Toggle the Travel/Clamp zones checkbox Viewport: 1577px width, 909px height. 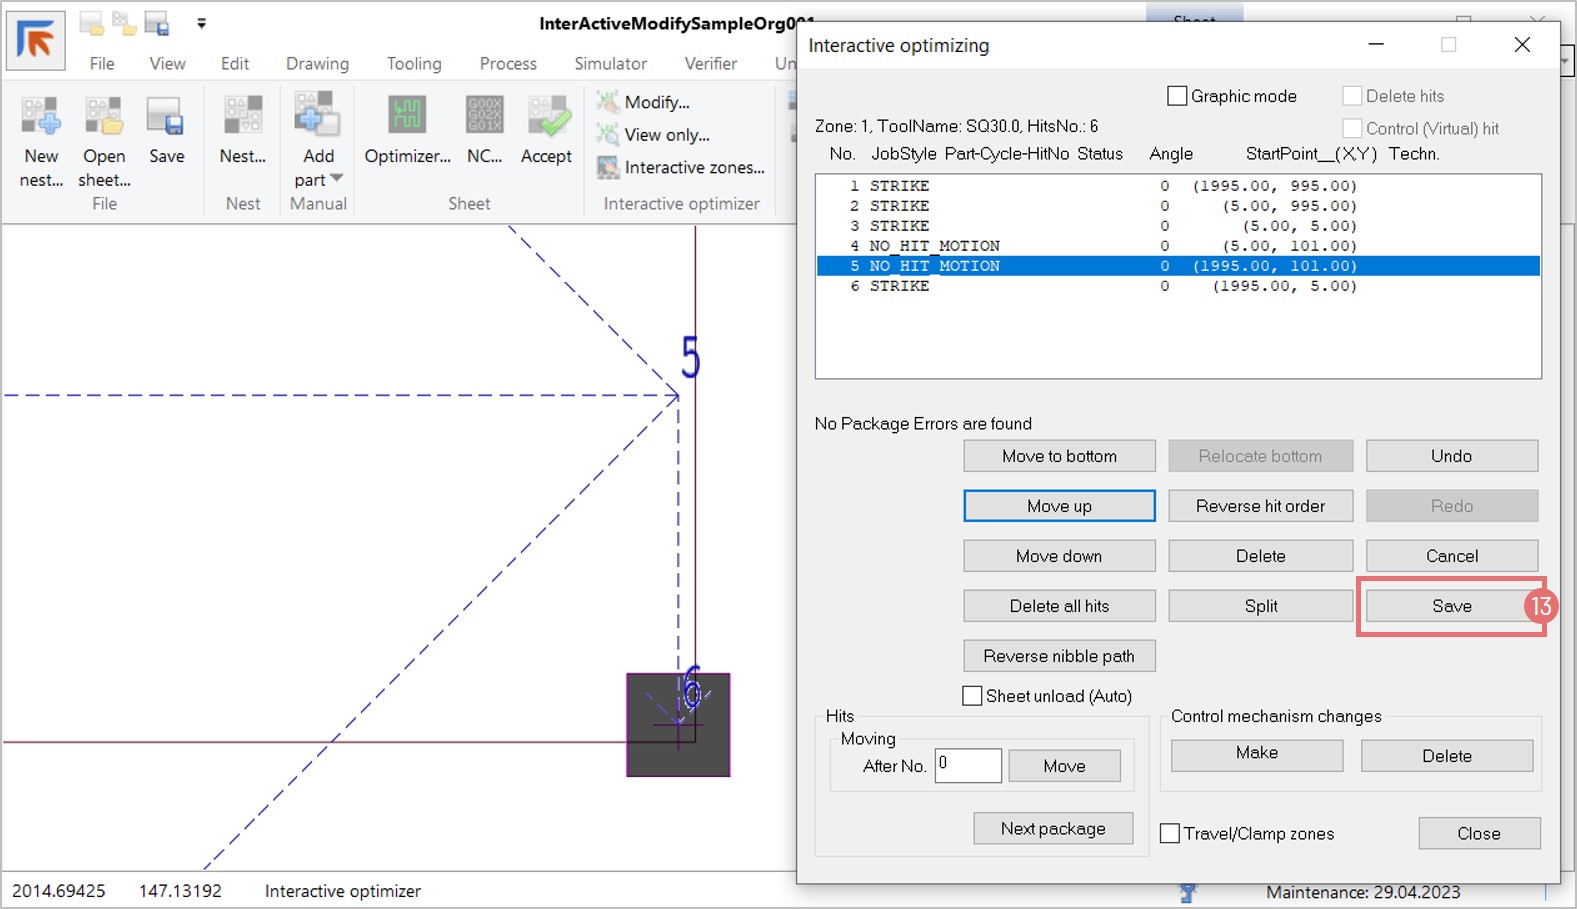[x=1170, y=833]
